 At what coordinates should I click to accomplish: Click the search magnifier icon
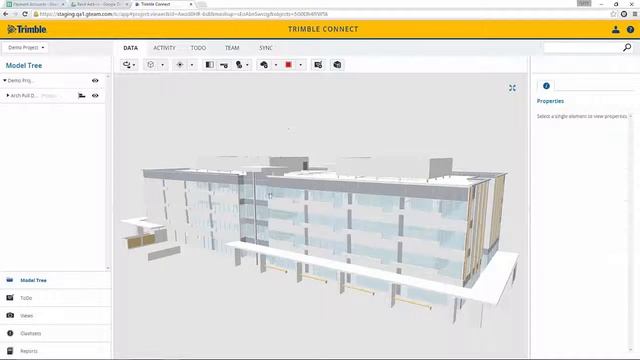(627, 48)
